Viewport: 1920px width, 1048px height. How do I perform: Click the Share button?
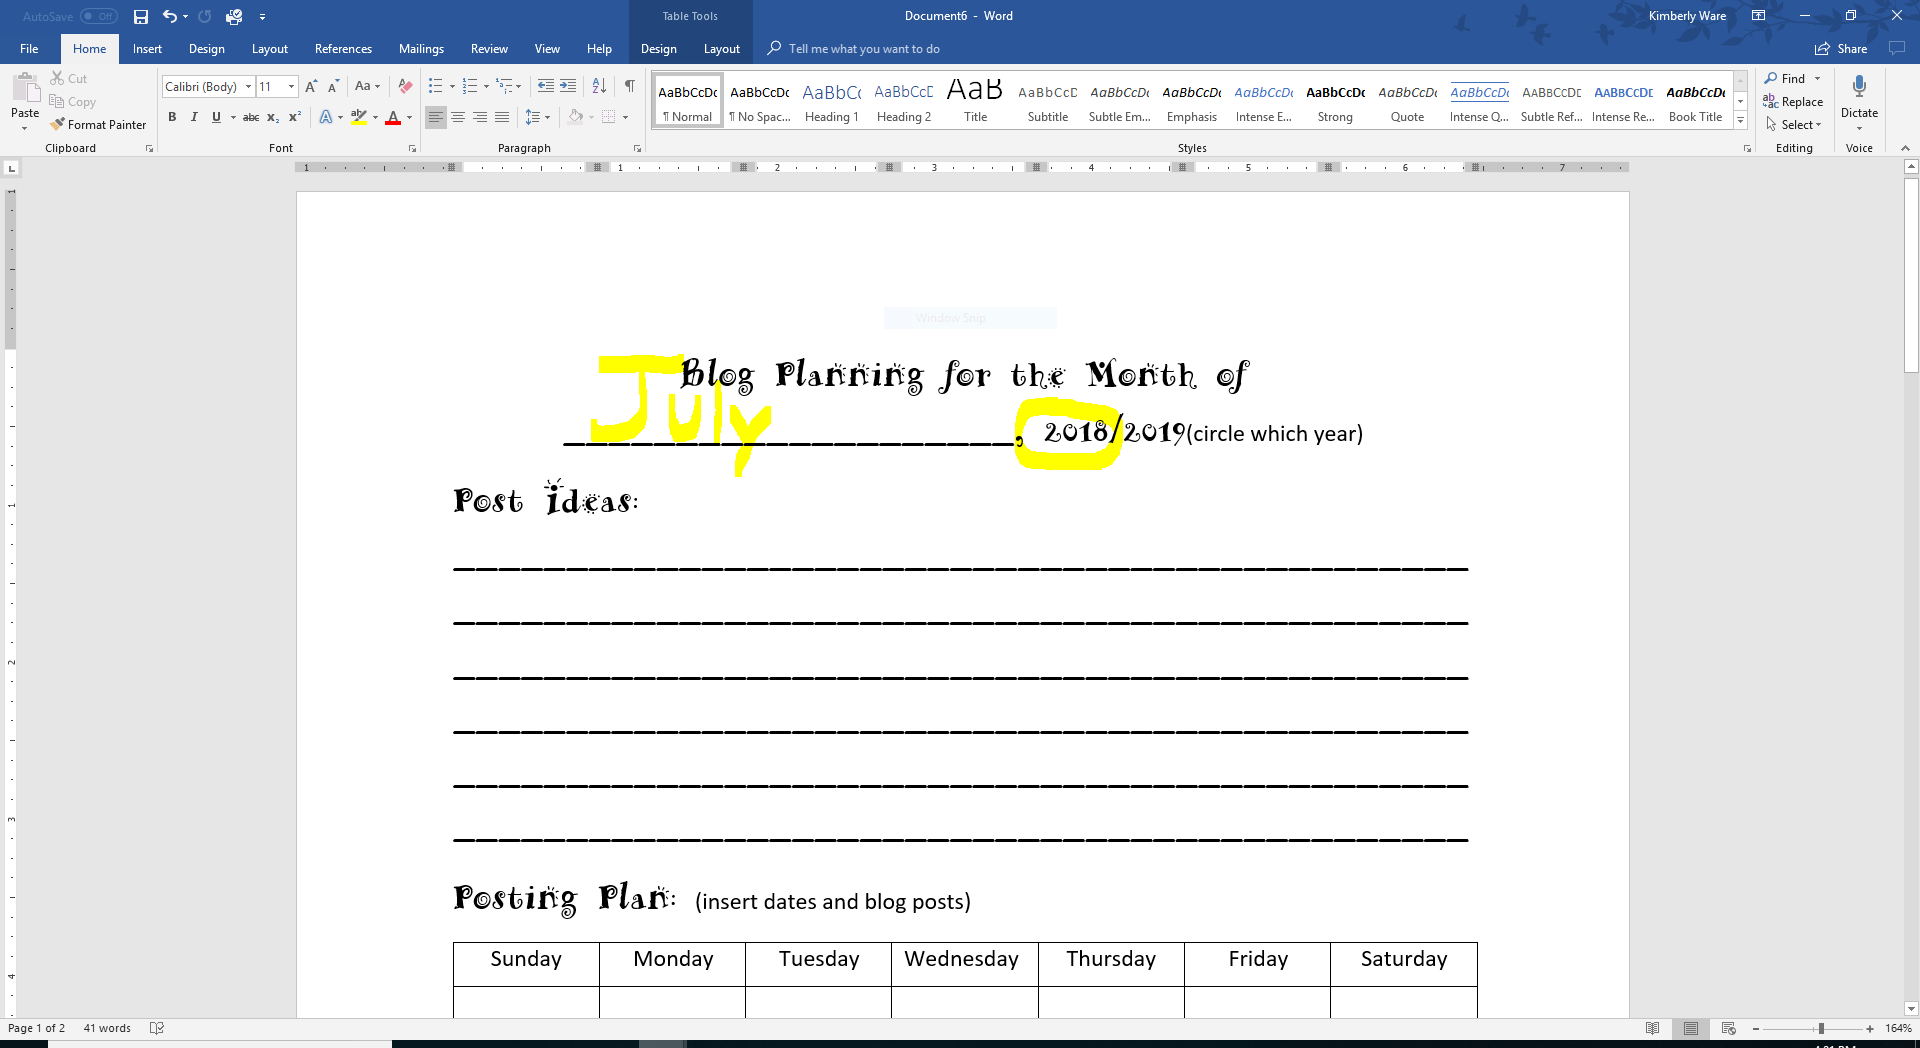coord(1841,48)
